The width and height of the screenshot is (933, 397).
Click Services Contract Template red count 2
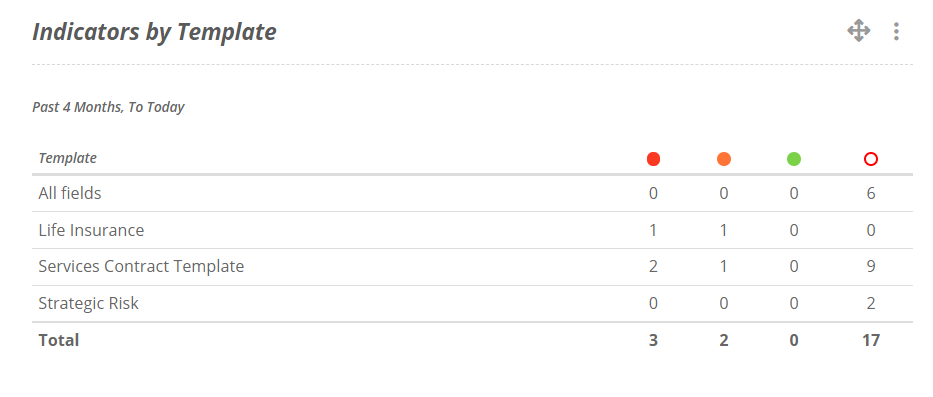click(653, 267)
